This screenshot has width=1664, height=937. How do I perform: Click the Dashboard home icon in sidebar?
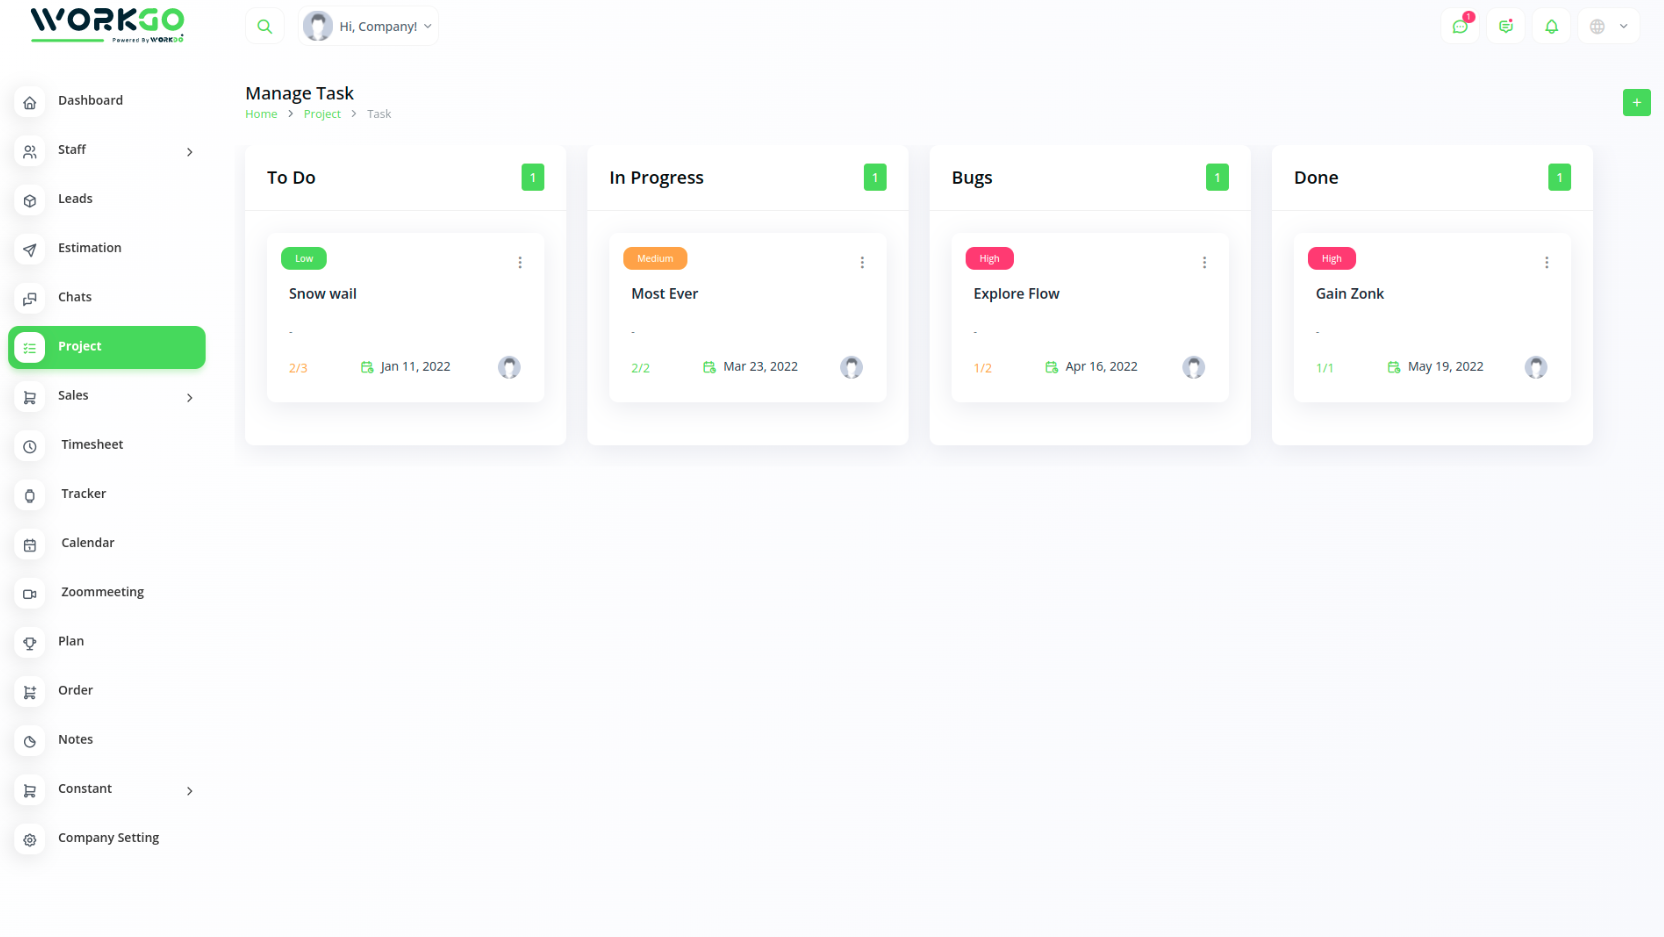click(x=30, y=102)
